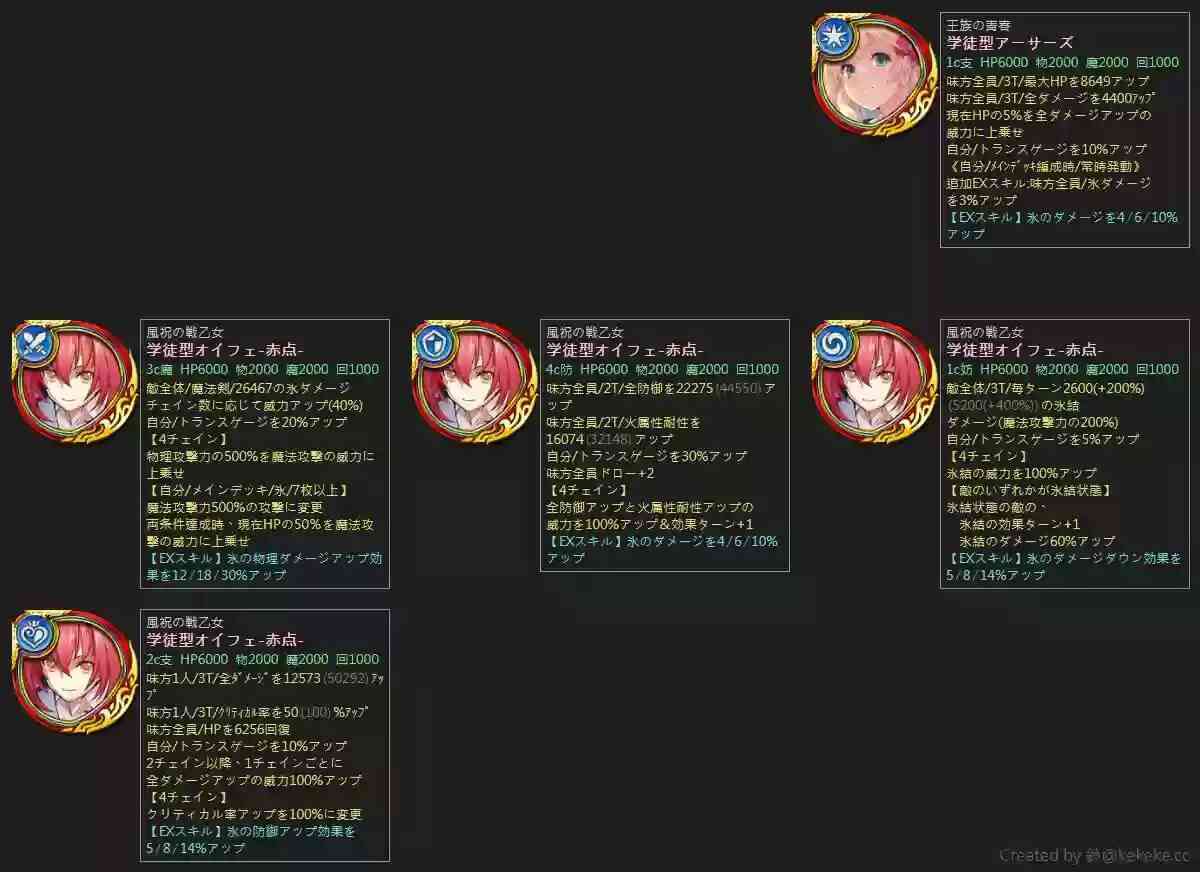Click the shield badge on the 4c防 portrait
1200x872 pixels.
431,344
